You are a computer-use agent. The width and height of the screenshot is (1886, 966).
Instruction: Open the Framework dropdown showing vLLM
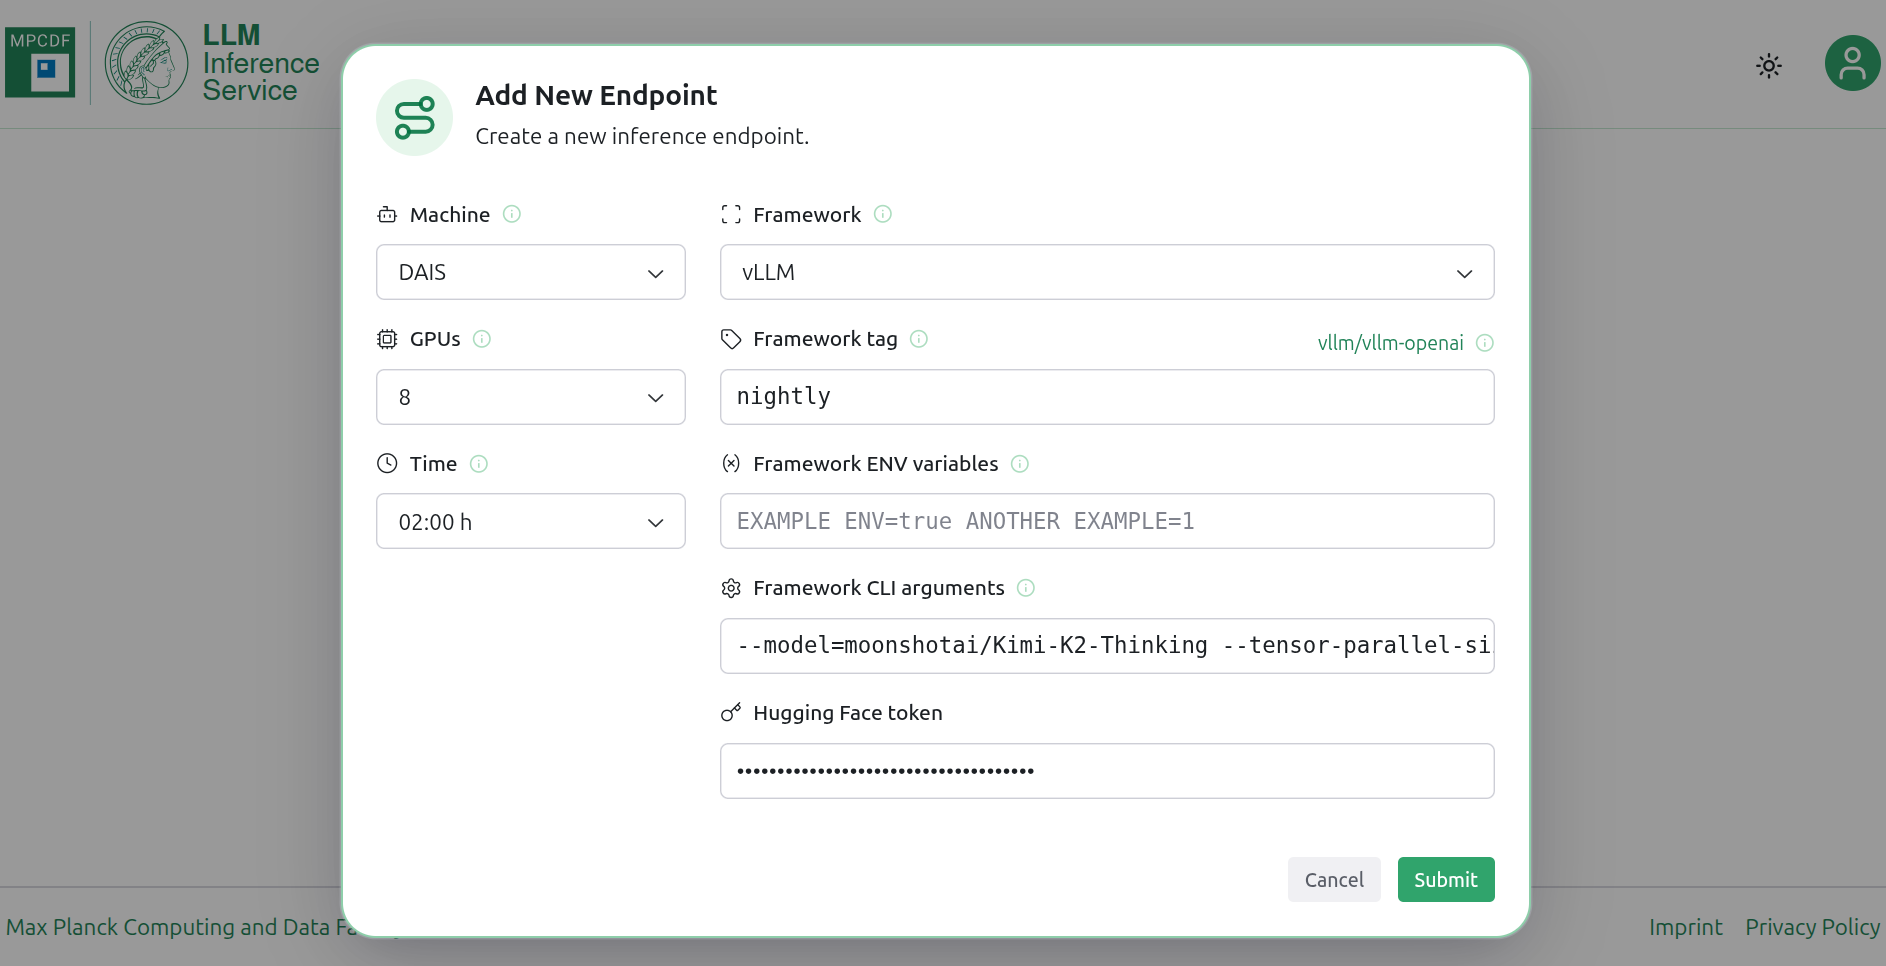[1106, 272]
